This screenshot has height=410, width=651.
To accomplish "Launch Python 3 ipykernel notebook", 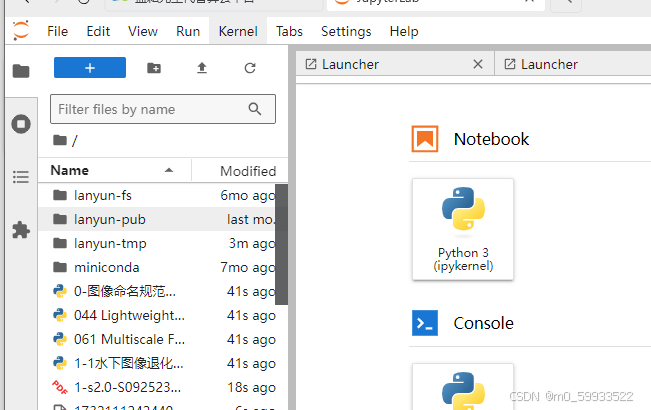I will [463, 229].
